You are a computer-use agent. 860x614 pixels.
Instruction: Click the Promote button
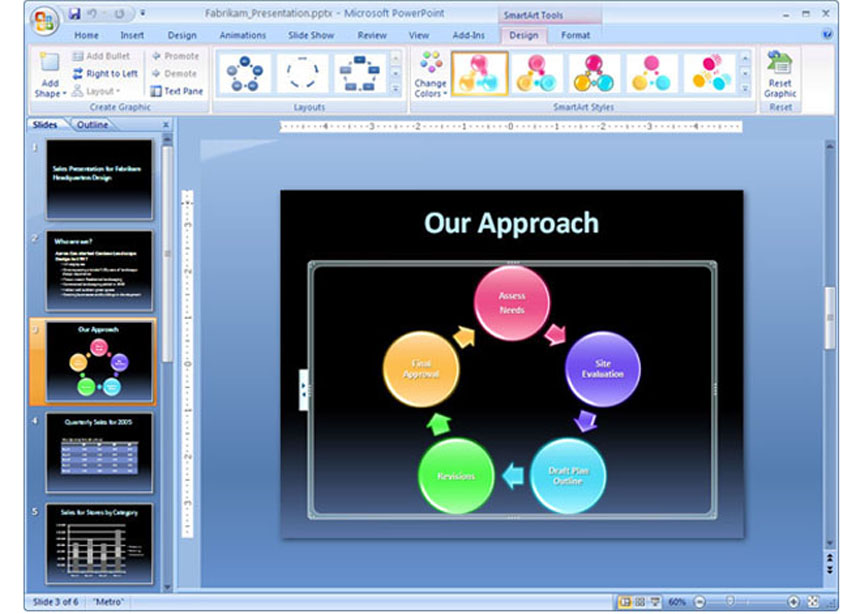pyautogui.click(x=176, y=56)
